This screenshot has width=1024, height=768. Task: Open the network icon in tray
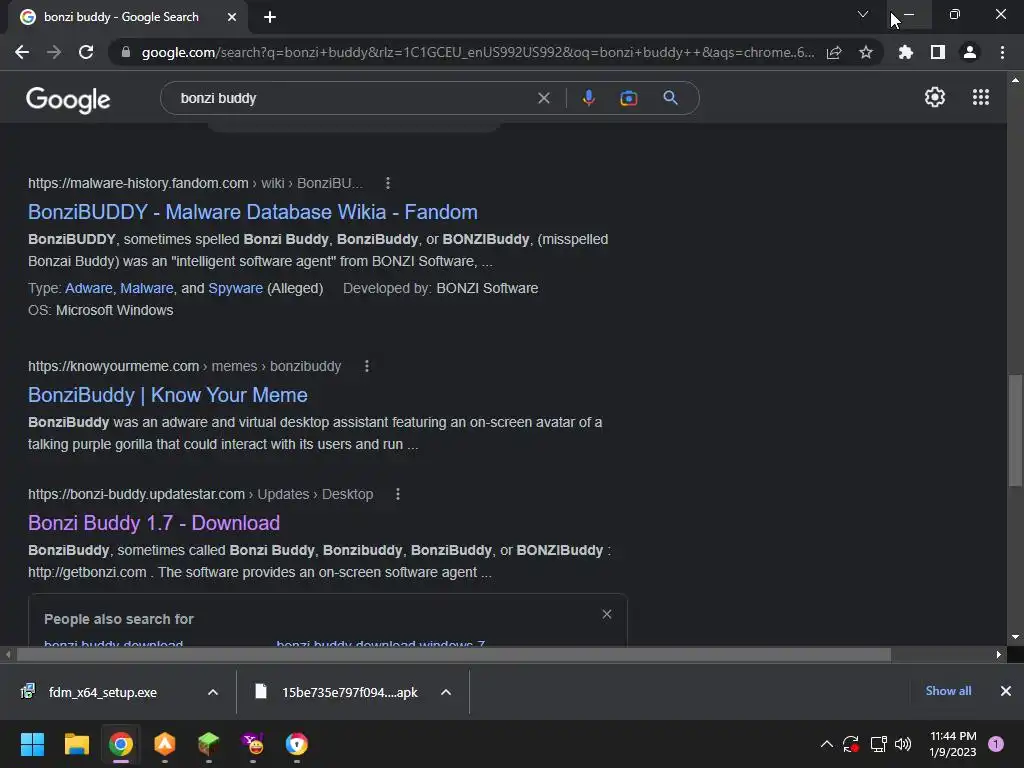878,744
